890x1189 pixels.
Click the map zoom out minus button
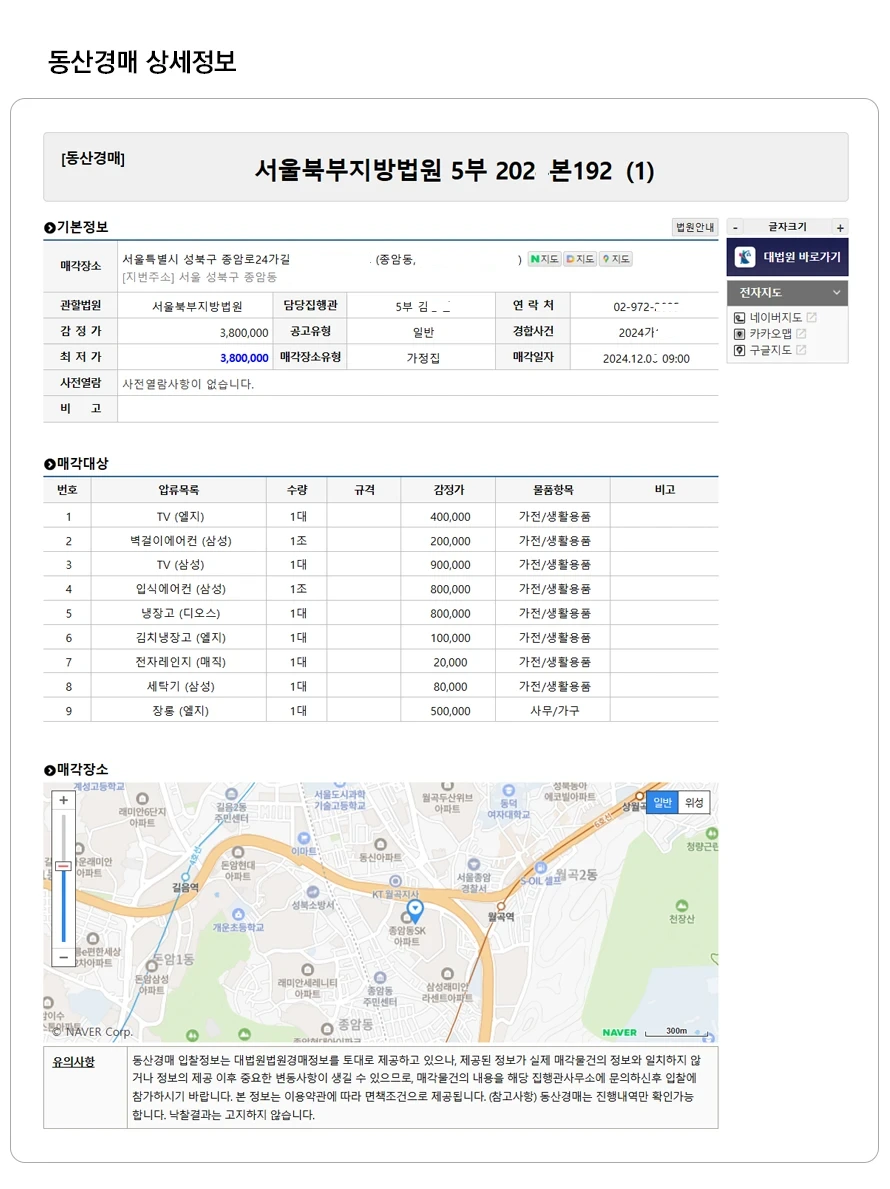(x=63, y=957)
